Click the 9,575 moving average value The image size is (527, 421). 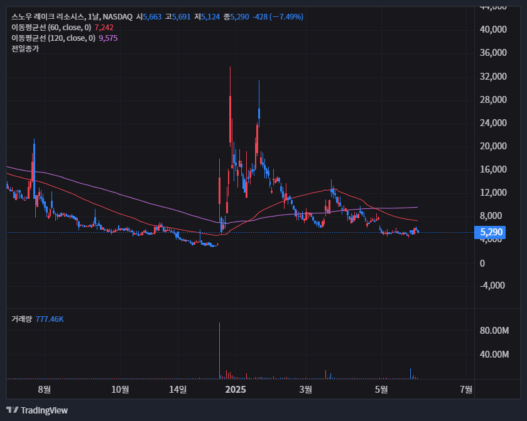coord(108,38)
